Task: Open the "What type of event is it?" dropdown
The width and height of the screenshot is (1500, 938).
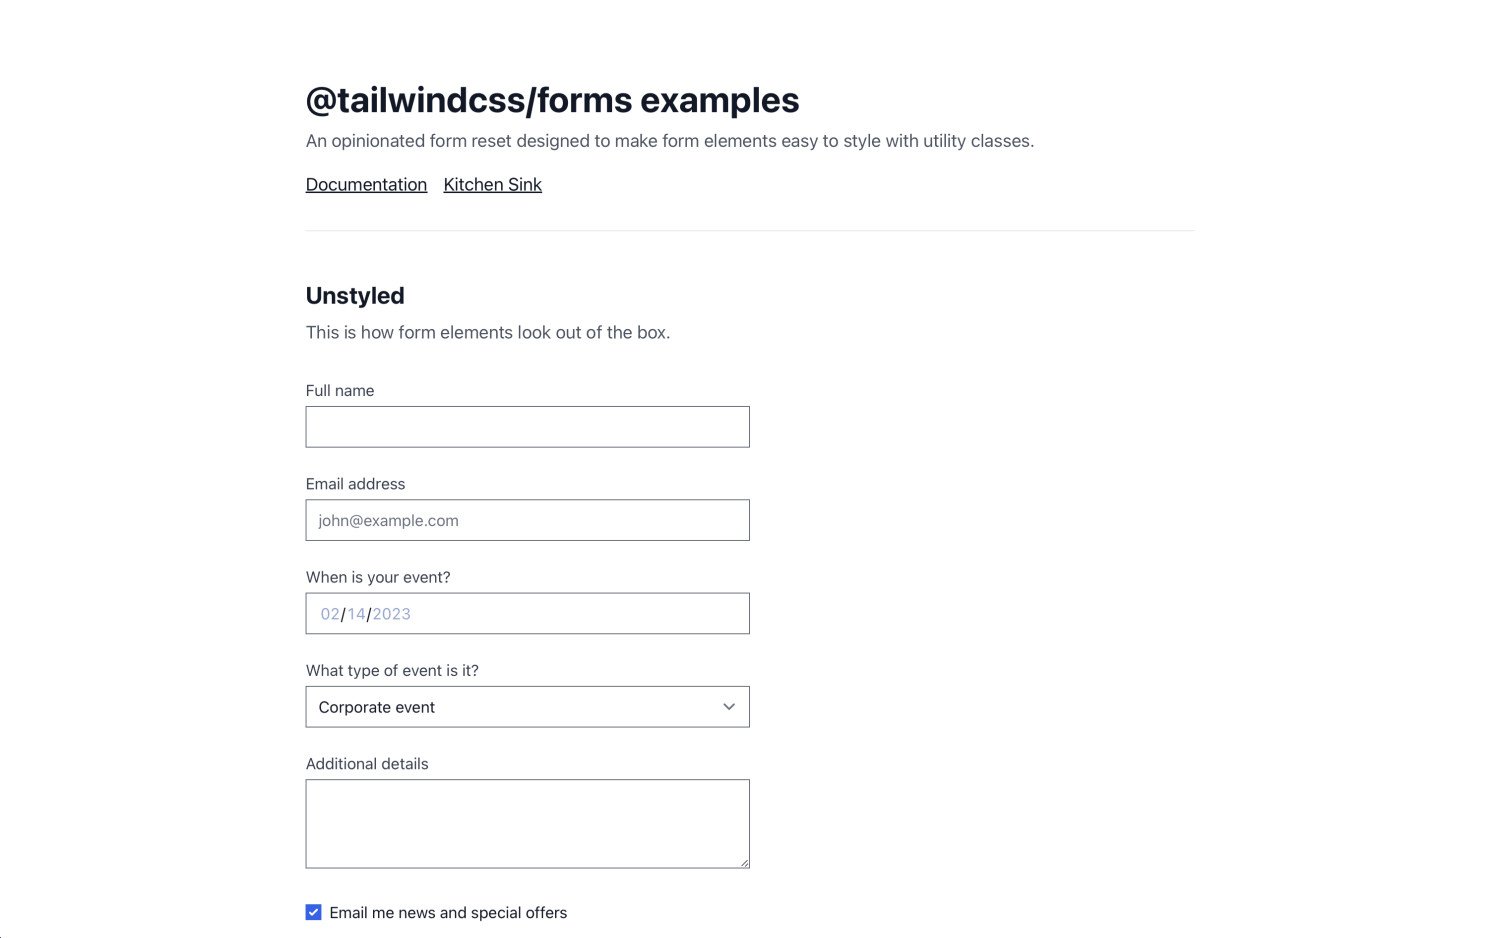Action: point(527,706)
